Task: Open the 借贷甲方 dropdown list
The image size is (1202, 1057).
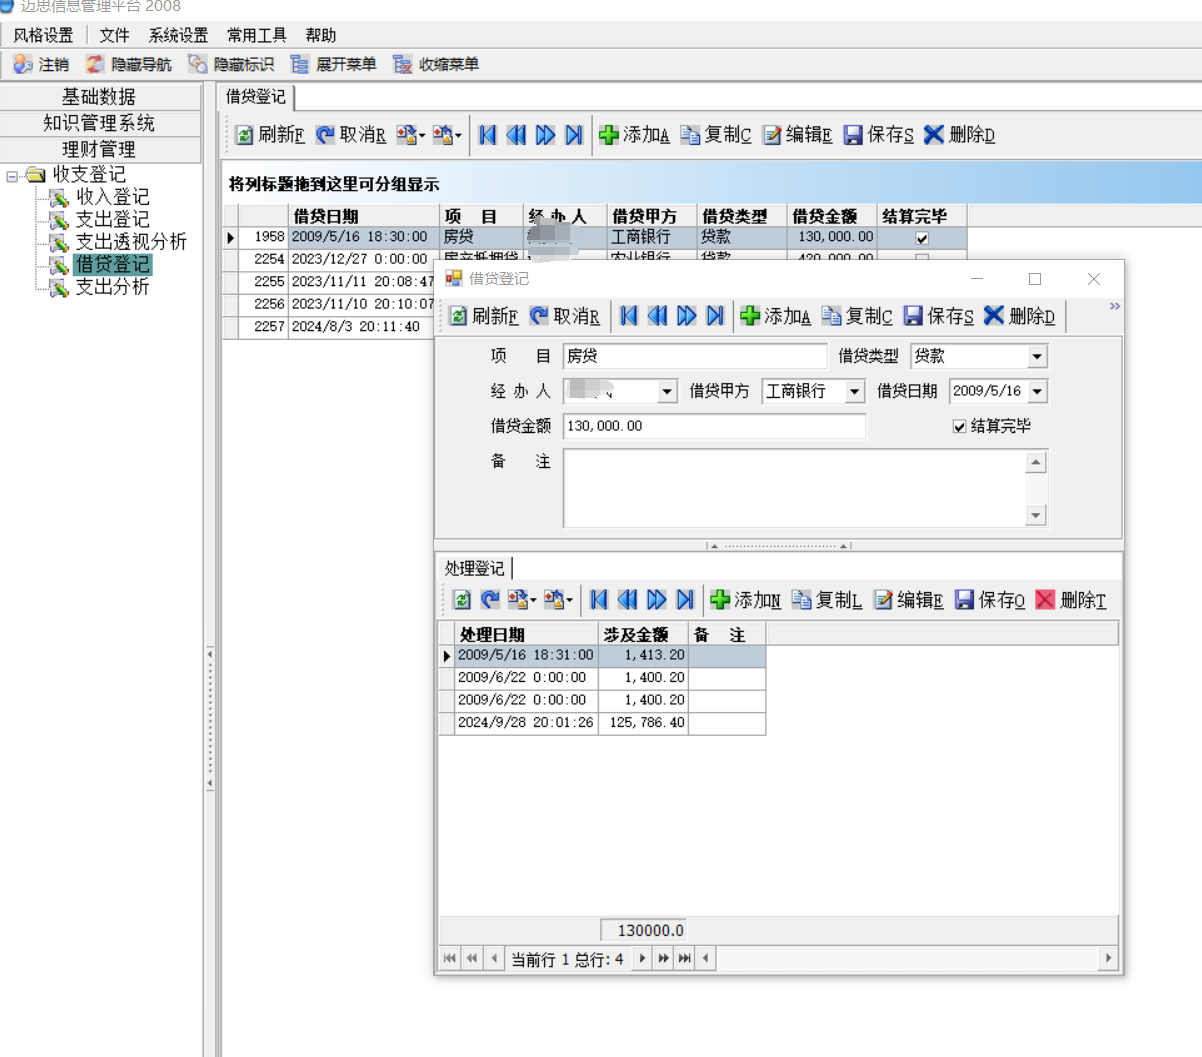Action: (x=855, y=392)
